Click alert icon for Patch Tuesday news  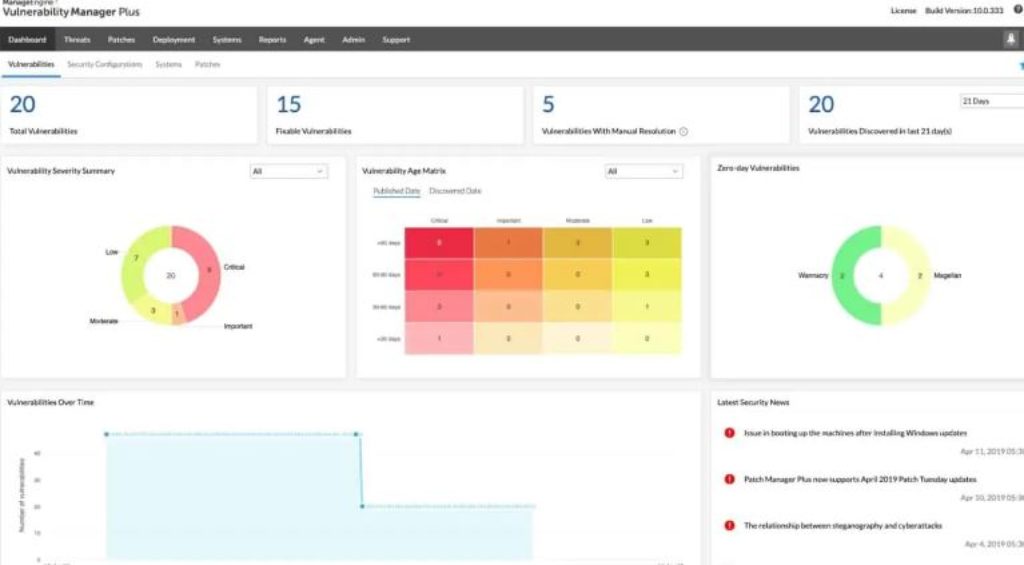[x=729, y=479]
